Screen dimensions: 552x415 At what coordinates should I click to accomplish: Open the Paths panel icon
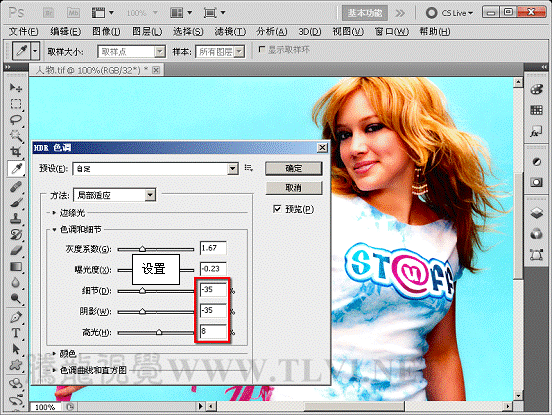click(536, 254)
